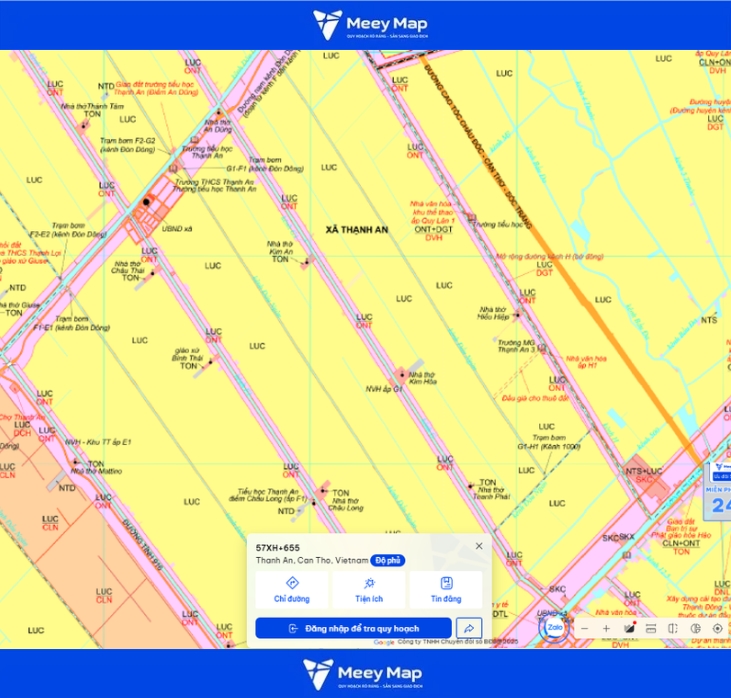The height and width of the screenshot is (698, 731).
Task: Click the Nhà thờ Châu Thái label
Action: (127, 270)
